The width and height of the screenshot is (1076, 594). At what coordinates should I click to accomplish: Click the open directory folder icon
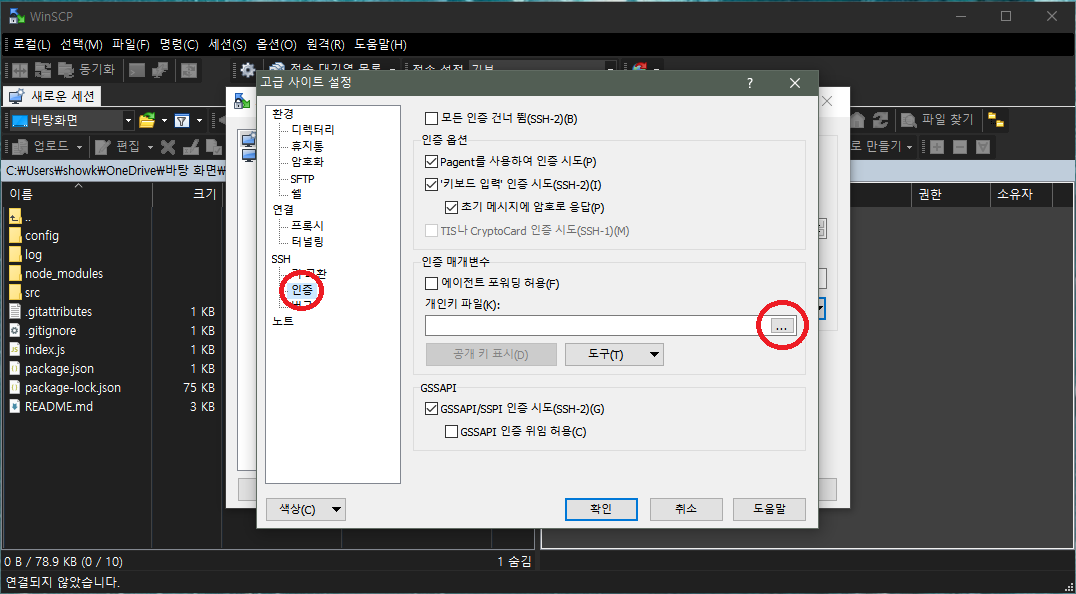coord(146,121)
